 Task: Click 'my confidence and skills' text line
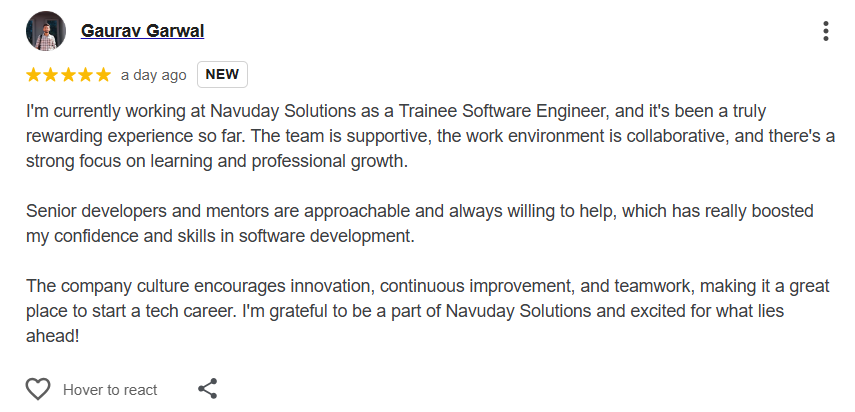[x=220, y=236]
